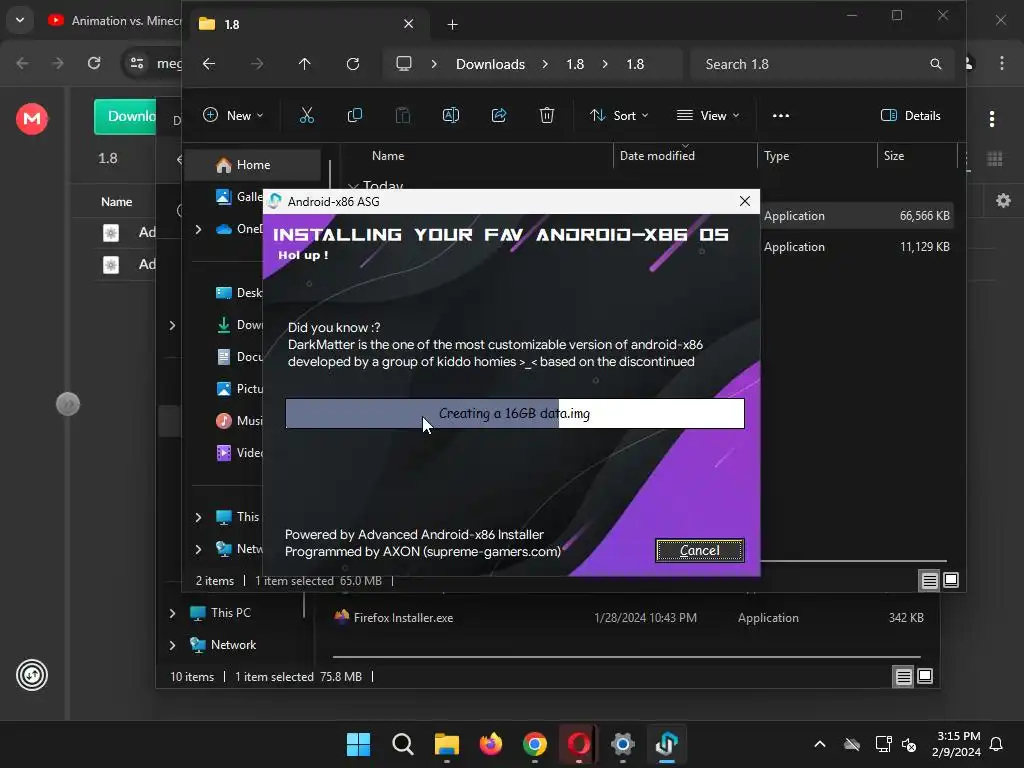Open the MEGA settings gear

[x=1002, y=200]
